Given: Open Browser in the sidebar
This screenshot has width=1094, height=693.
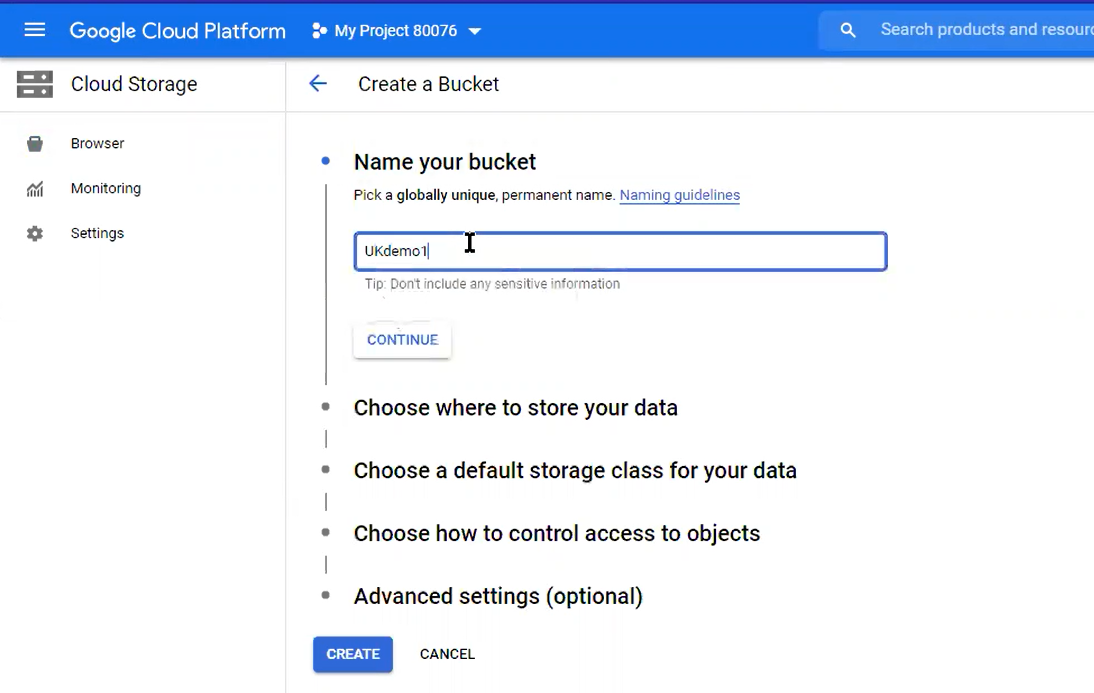Looking at the screenshot, I should (x=97, y=143).
